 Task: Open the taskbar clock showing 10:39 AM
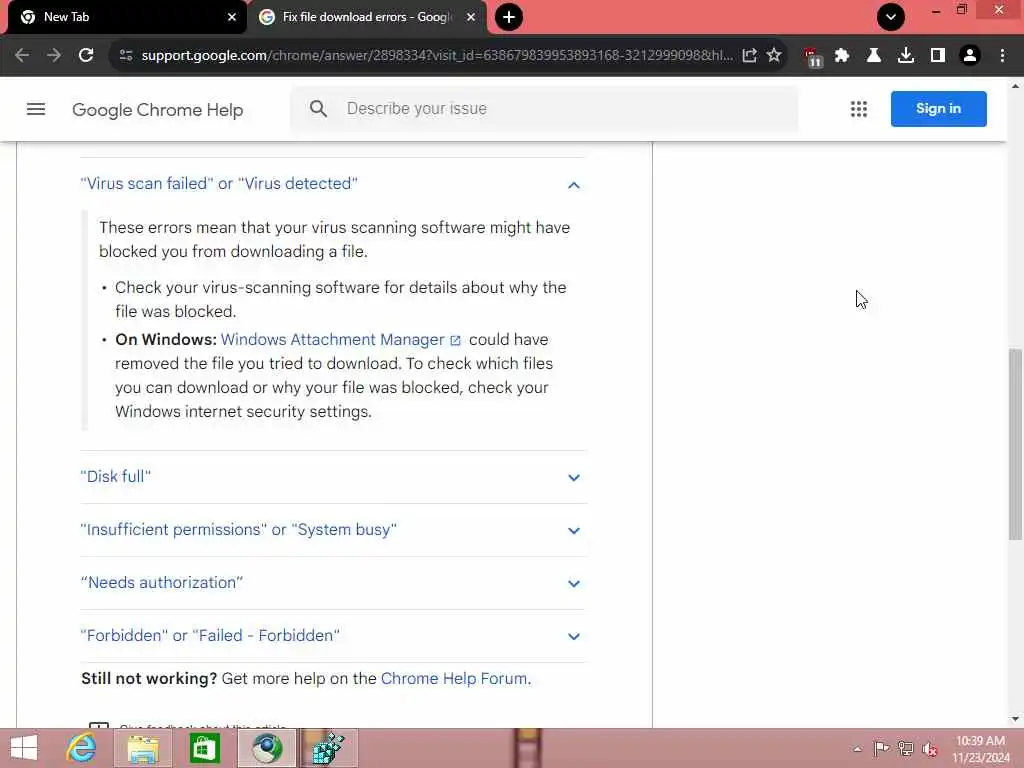(980, 749)
